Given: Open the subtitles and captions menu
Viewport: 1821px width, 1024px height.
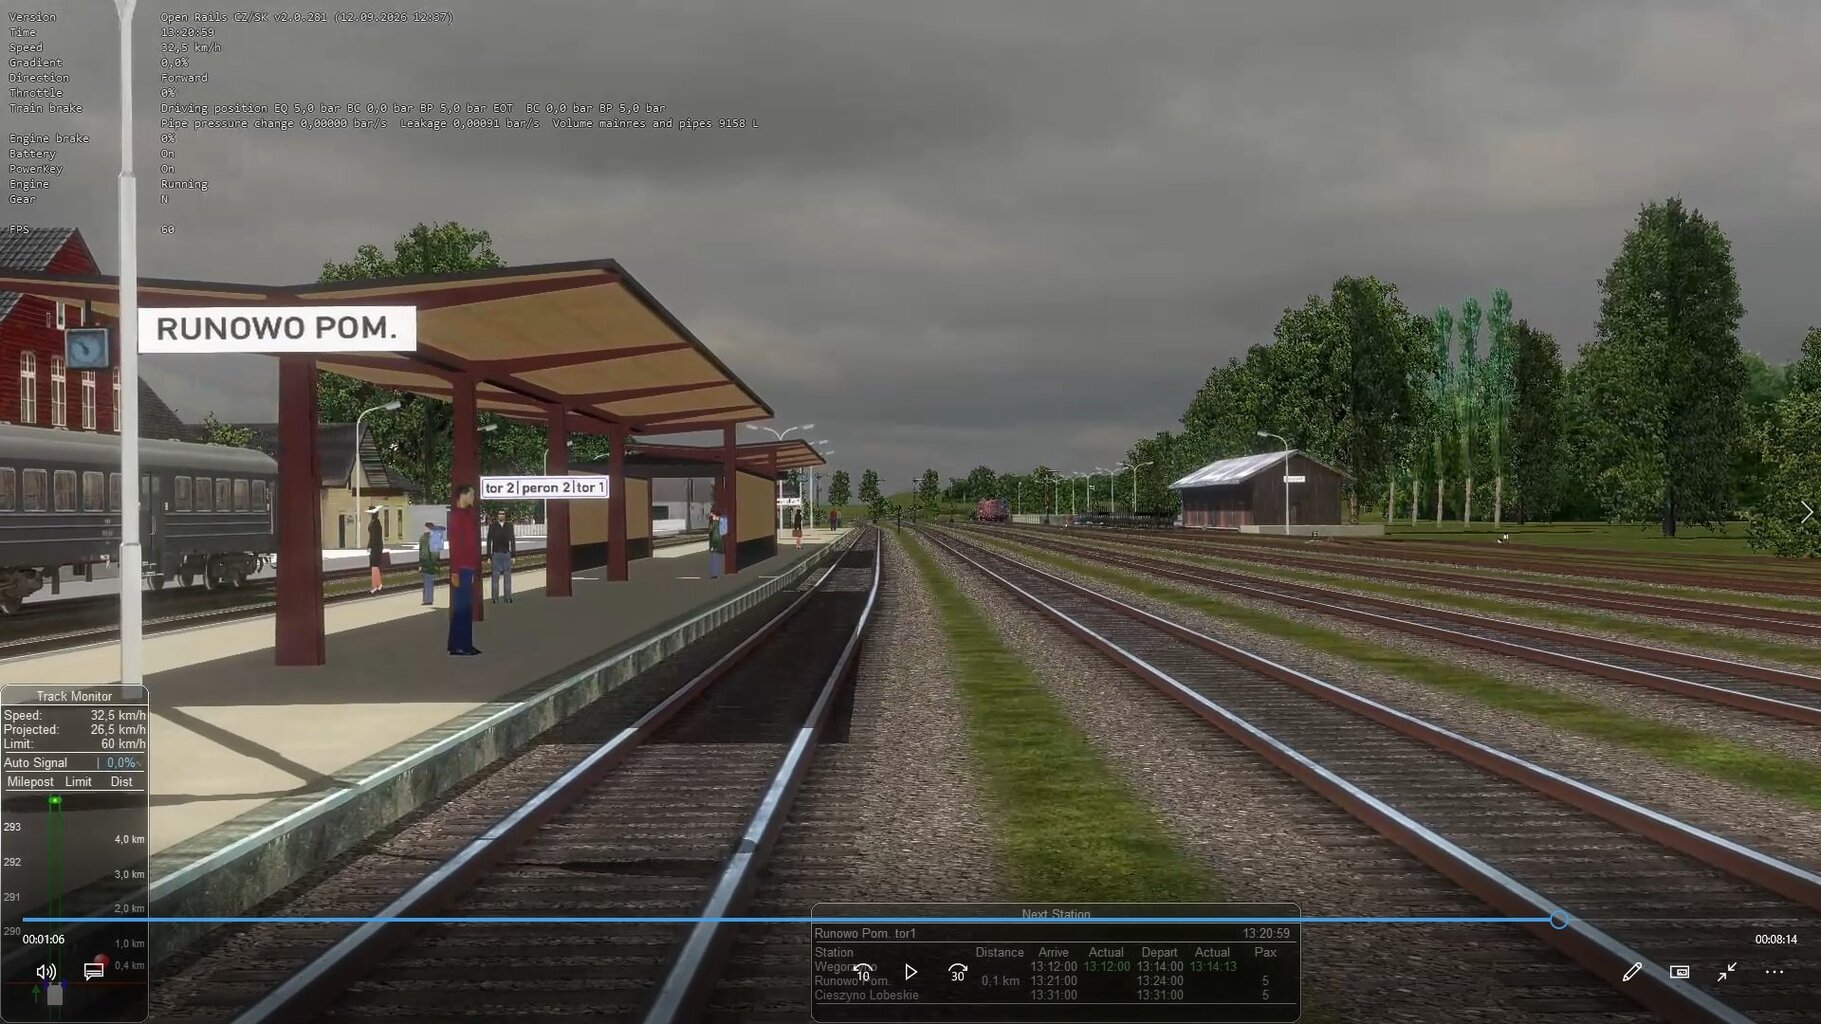Looking at the screenshot, I should [93, 972].
